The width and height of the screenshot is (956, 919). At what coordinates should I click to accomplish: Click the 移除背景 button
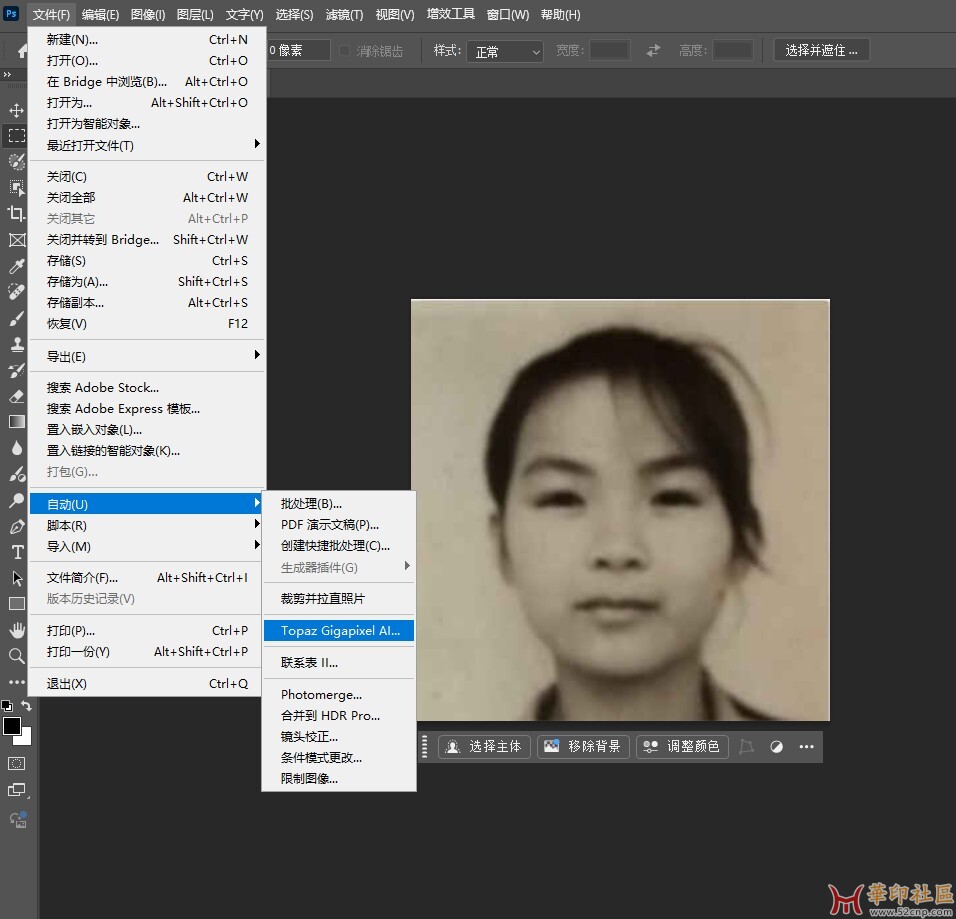584,746
